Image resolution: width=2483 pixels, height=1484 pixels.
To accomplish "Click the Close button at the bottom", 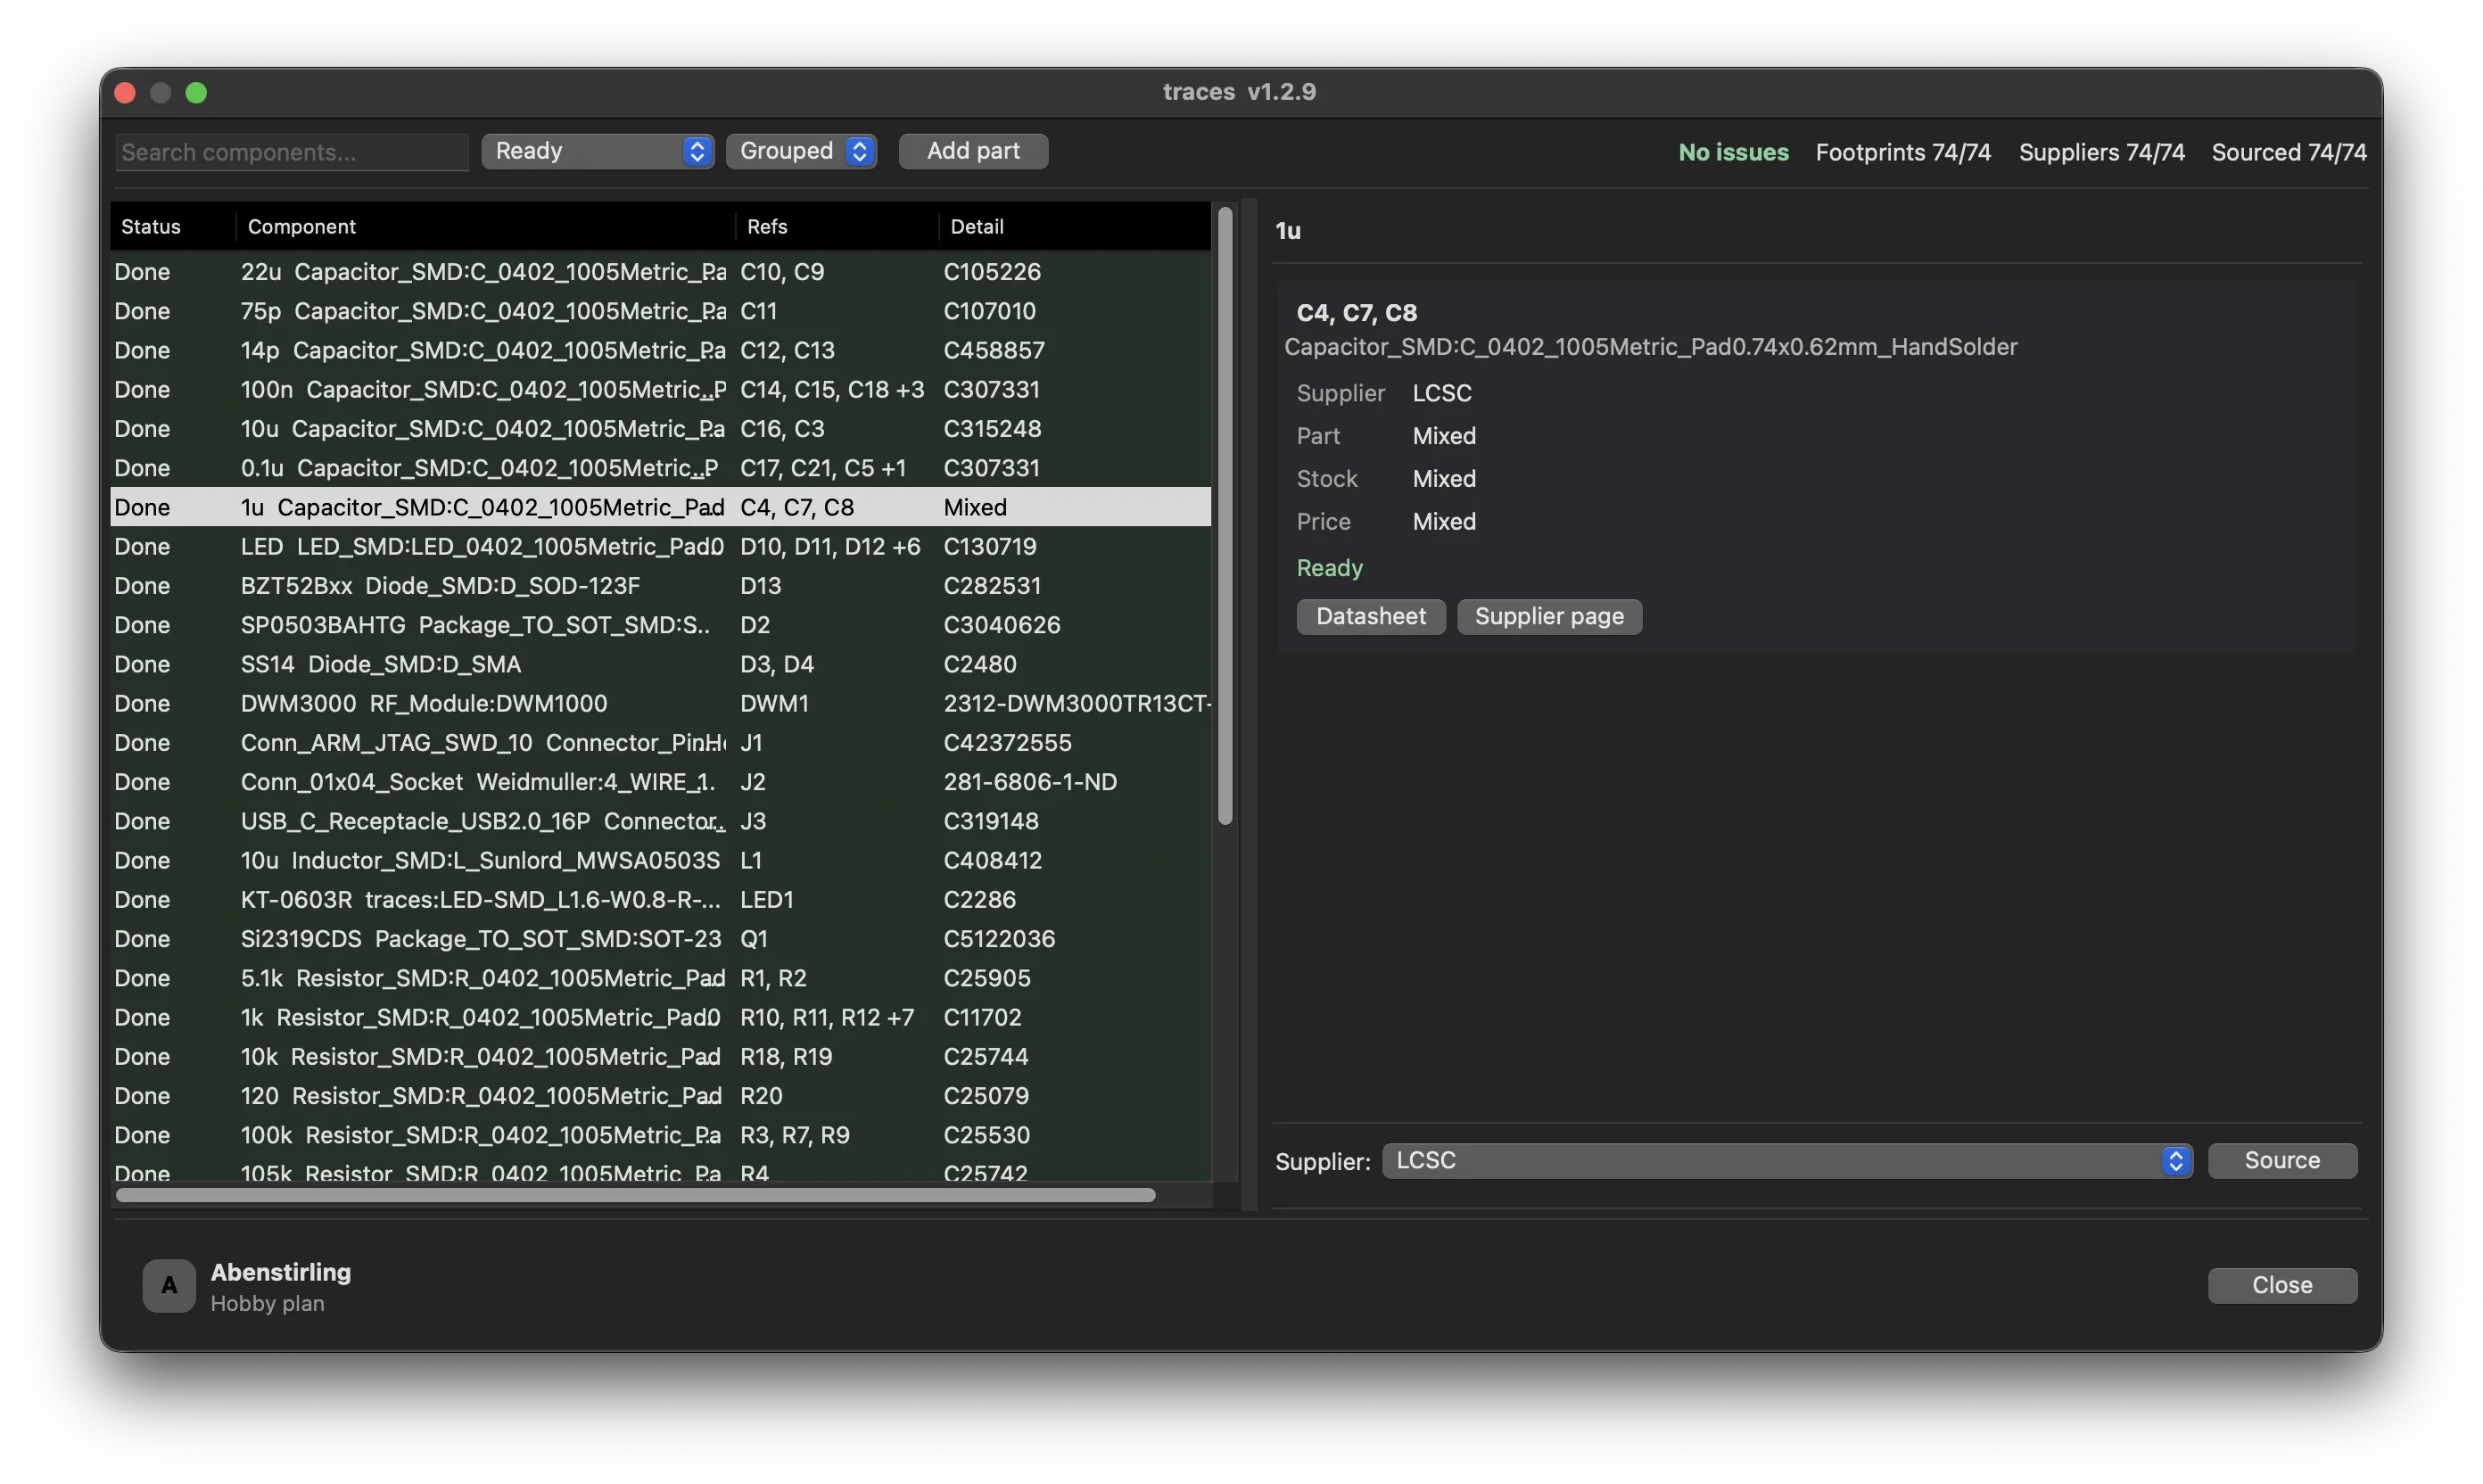I will point(2282,1285).
